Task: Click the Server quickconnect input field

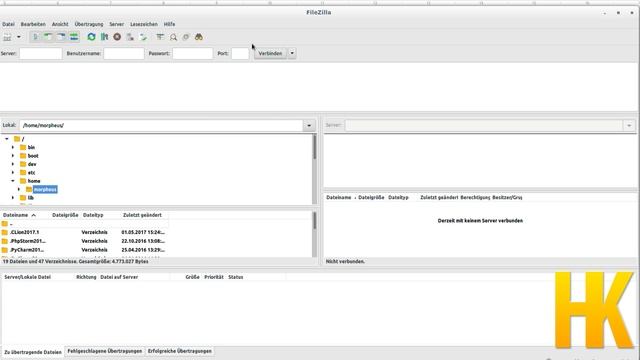Action: point(41,53)
